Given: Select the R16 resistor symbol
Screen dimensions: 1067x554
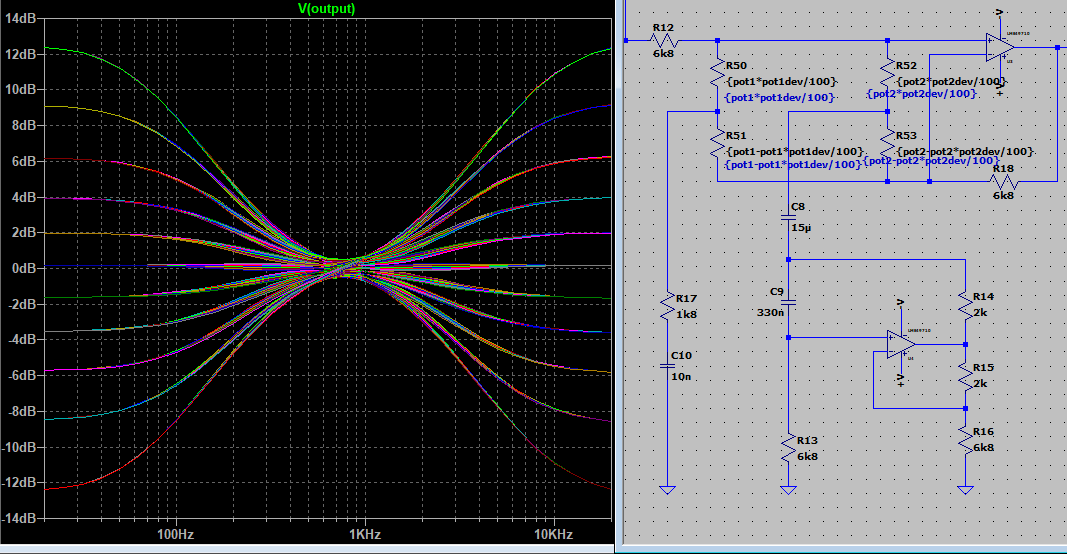Looking at the screenshot, I should point(965,440).
